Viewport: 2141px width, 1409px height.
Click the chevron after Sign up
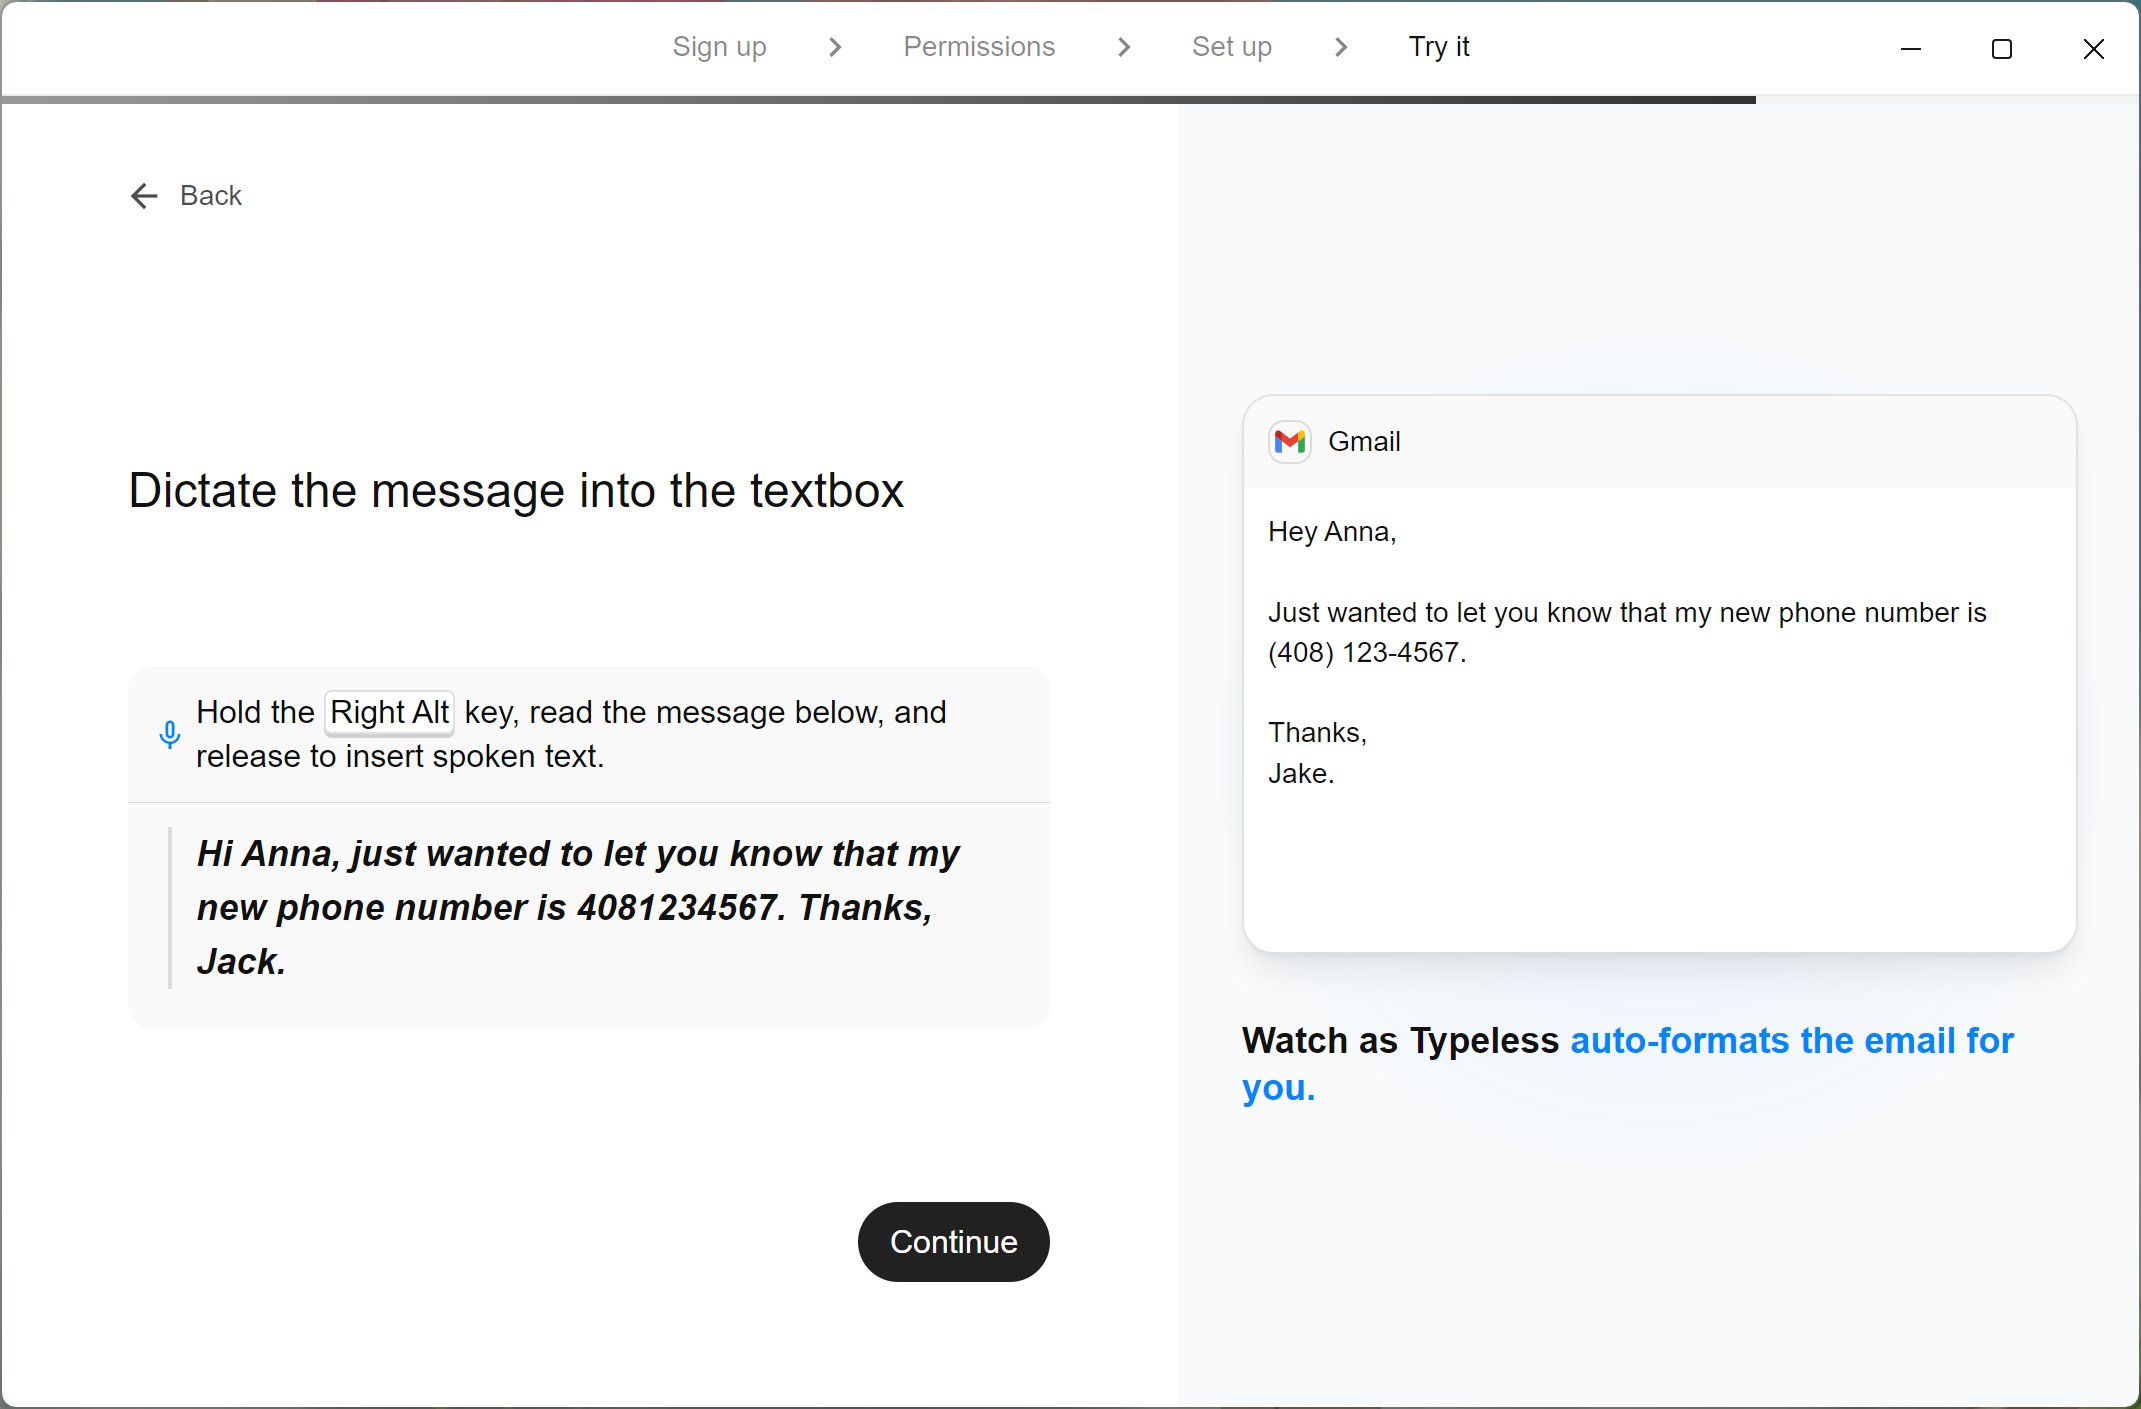pos(835,47)
